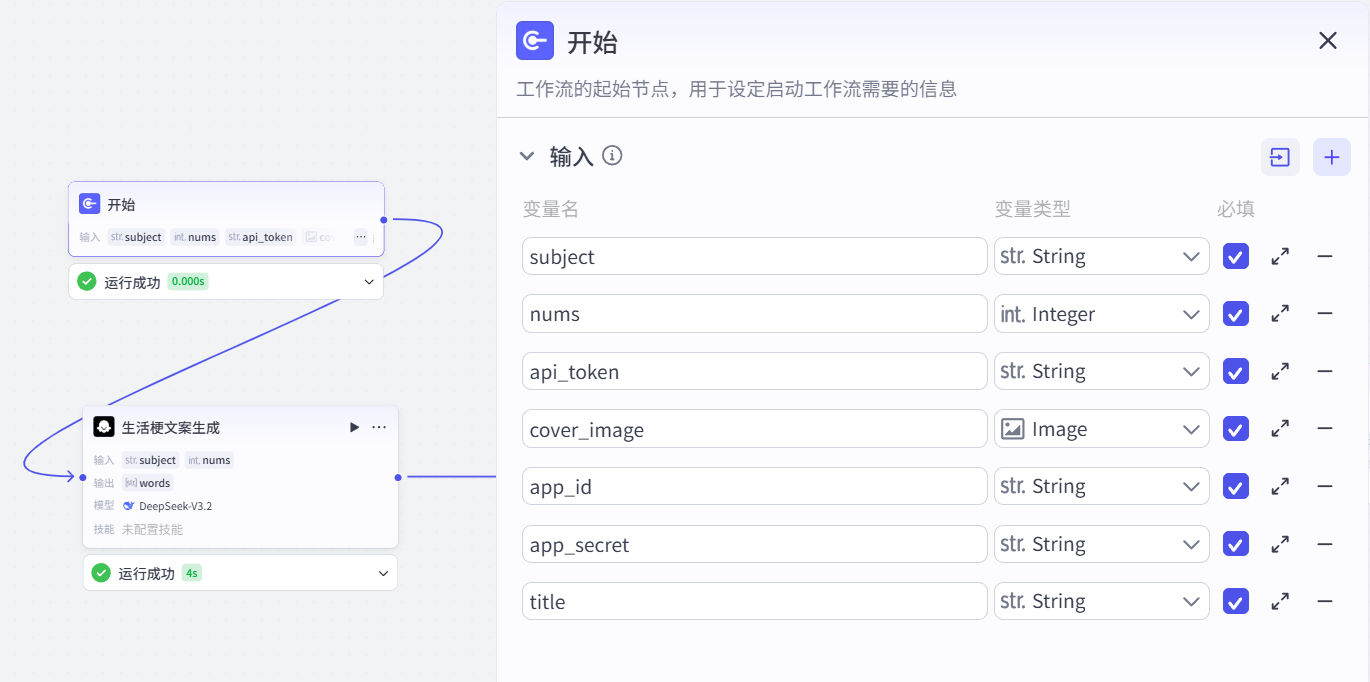
Task: Click the words output tag on node
Action: tap(147, 483)
